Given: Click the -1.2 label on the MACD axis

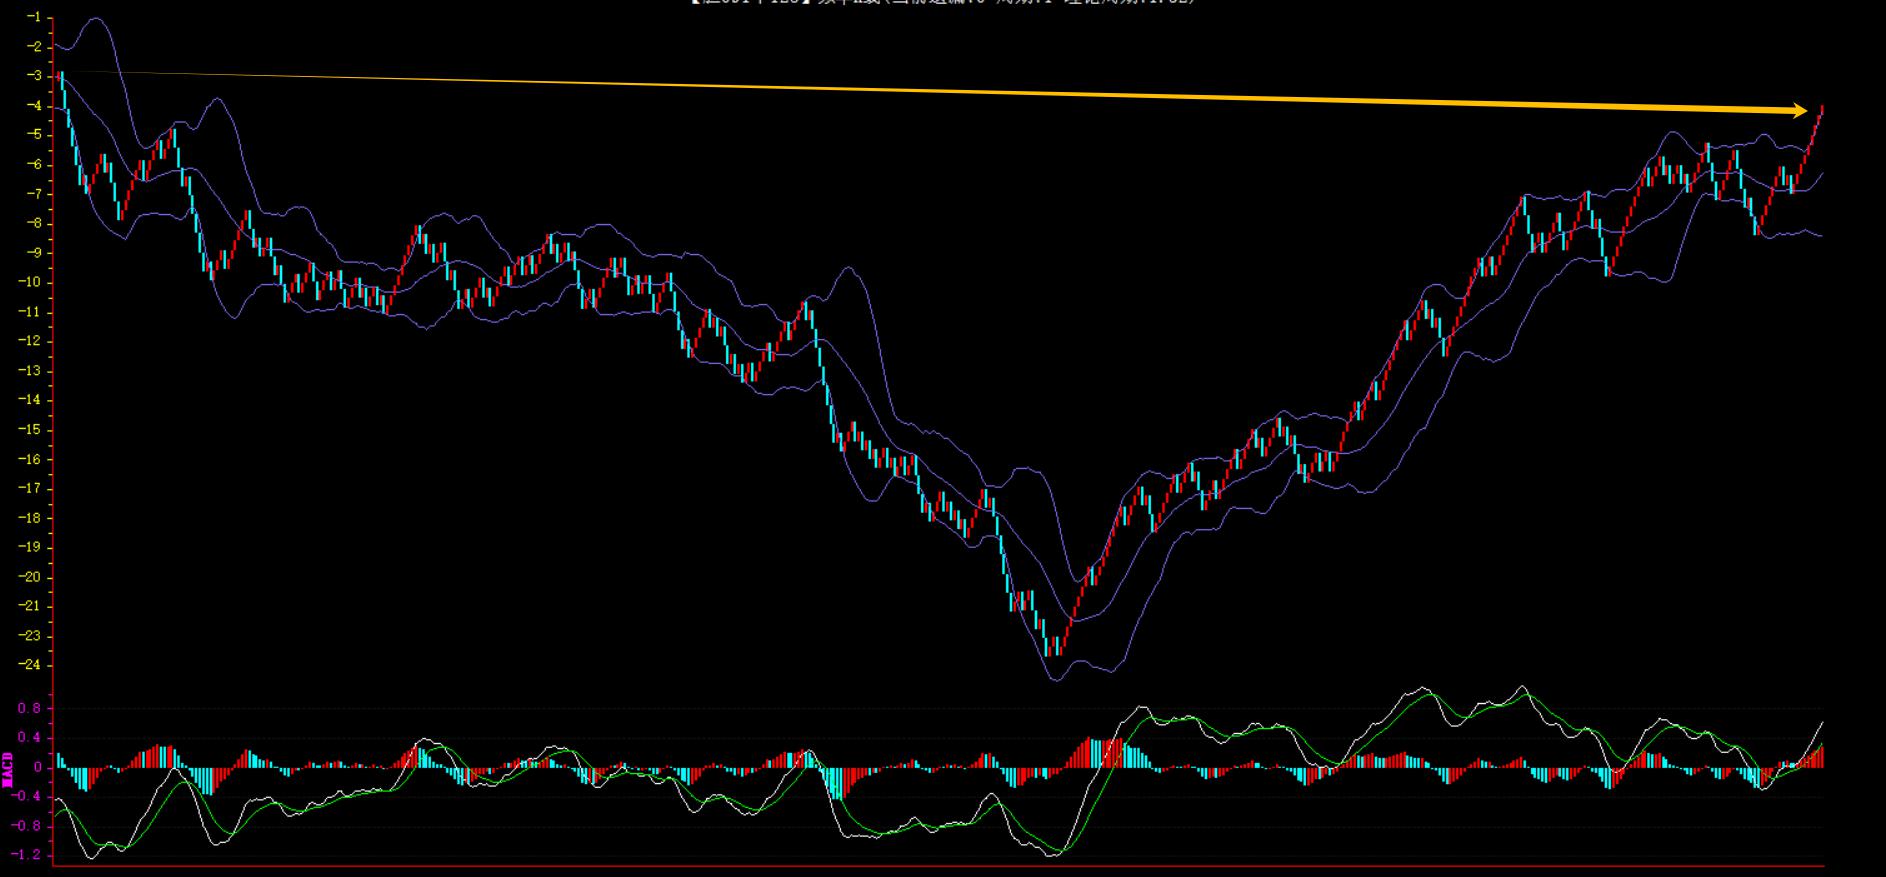Looking at the screenshot, I should pyautogui.click(x=28, y=855).
